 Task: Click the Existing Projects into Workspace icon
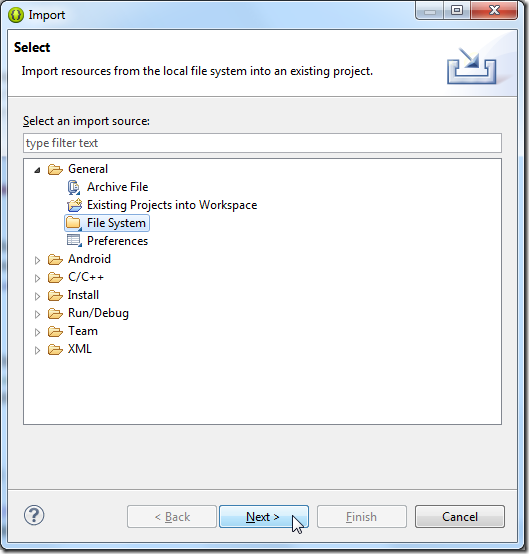75,205
